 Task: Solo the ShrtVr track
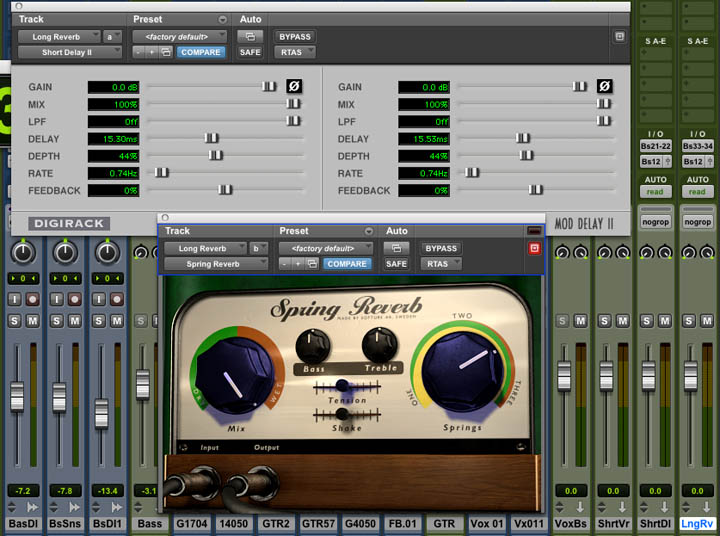(x=605, y=321)
